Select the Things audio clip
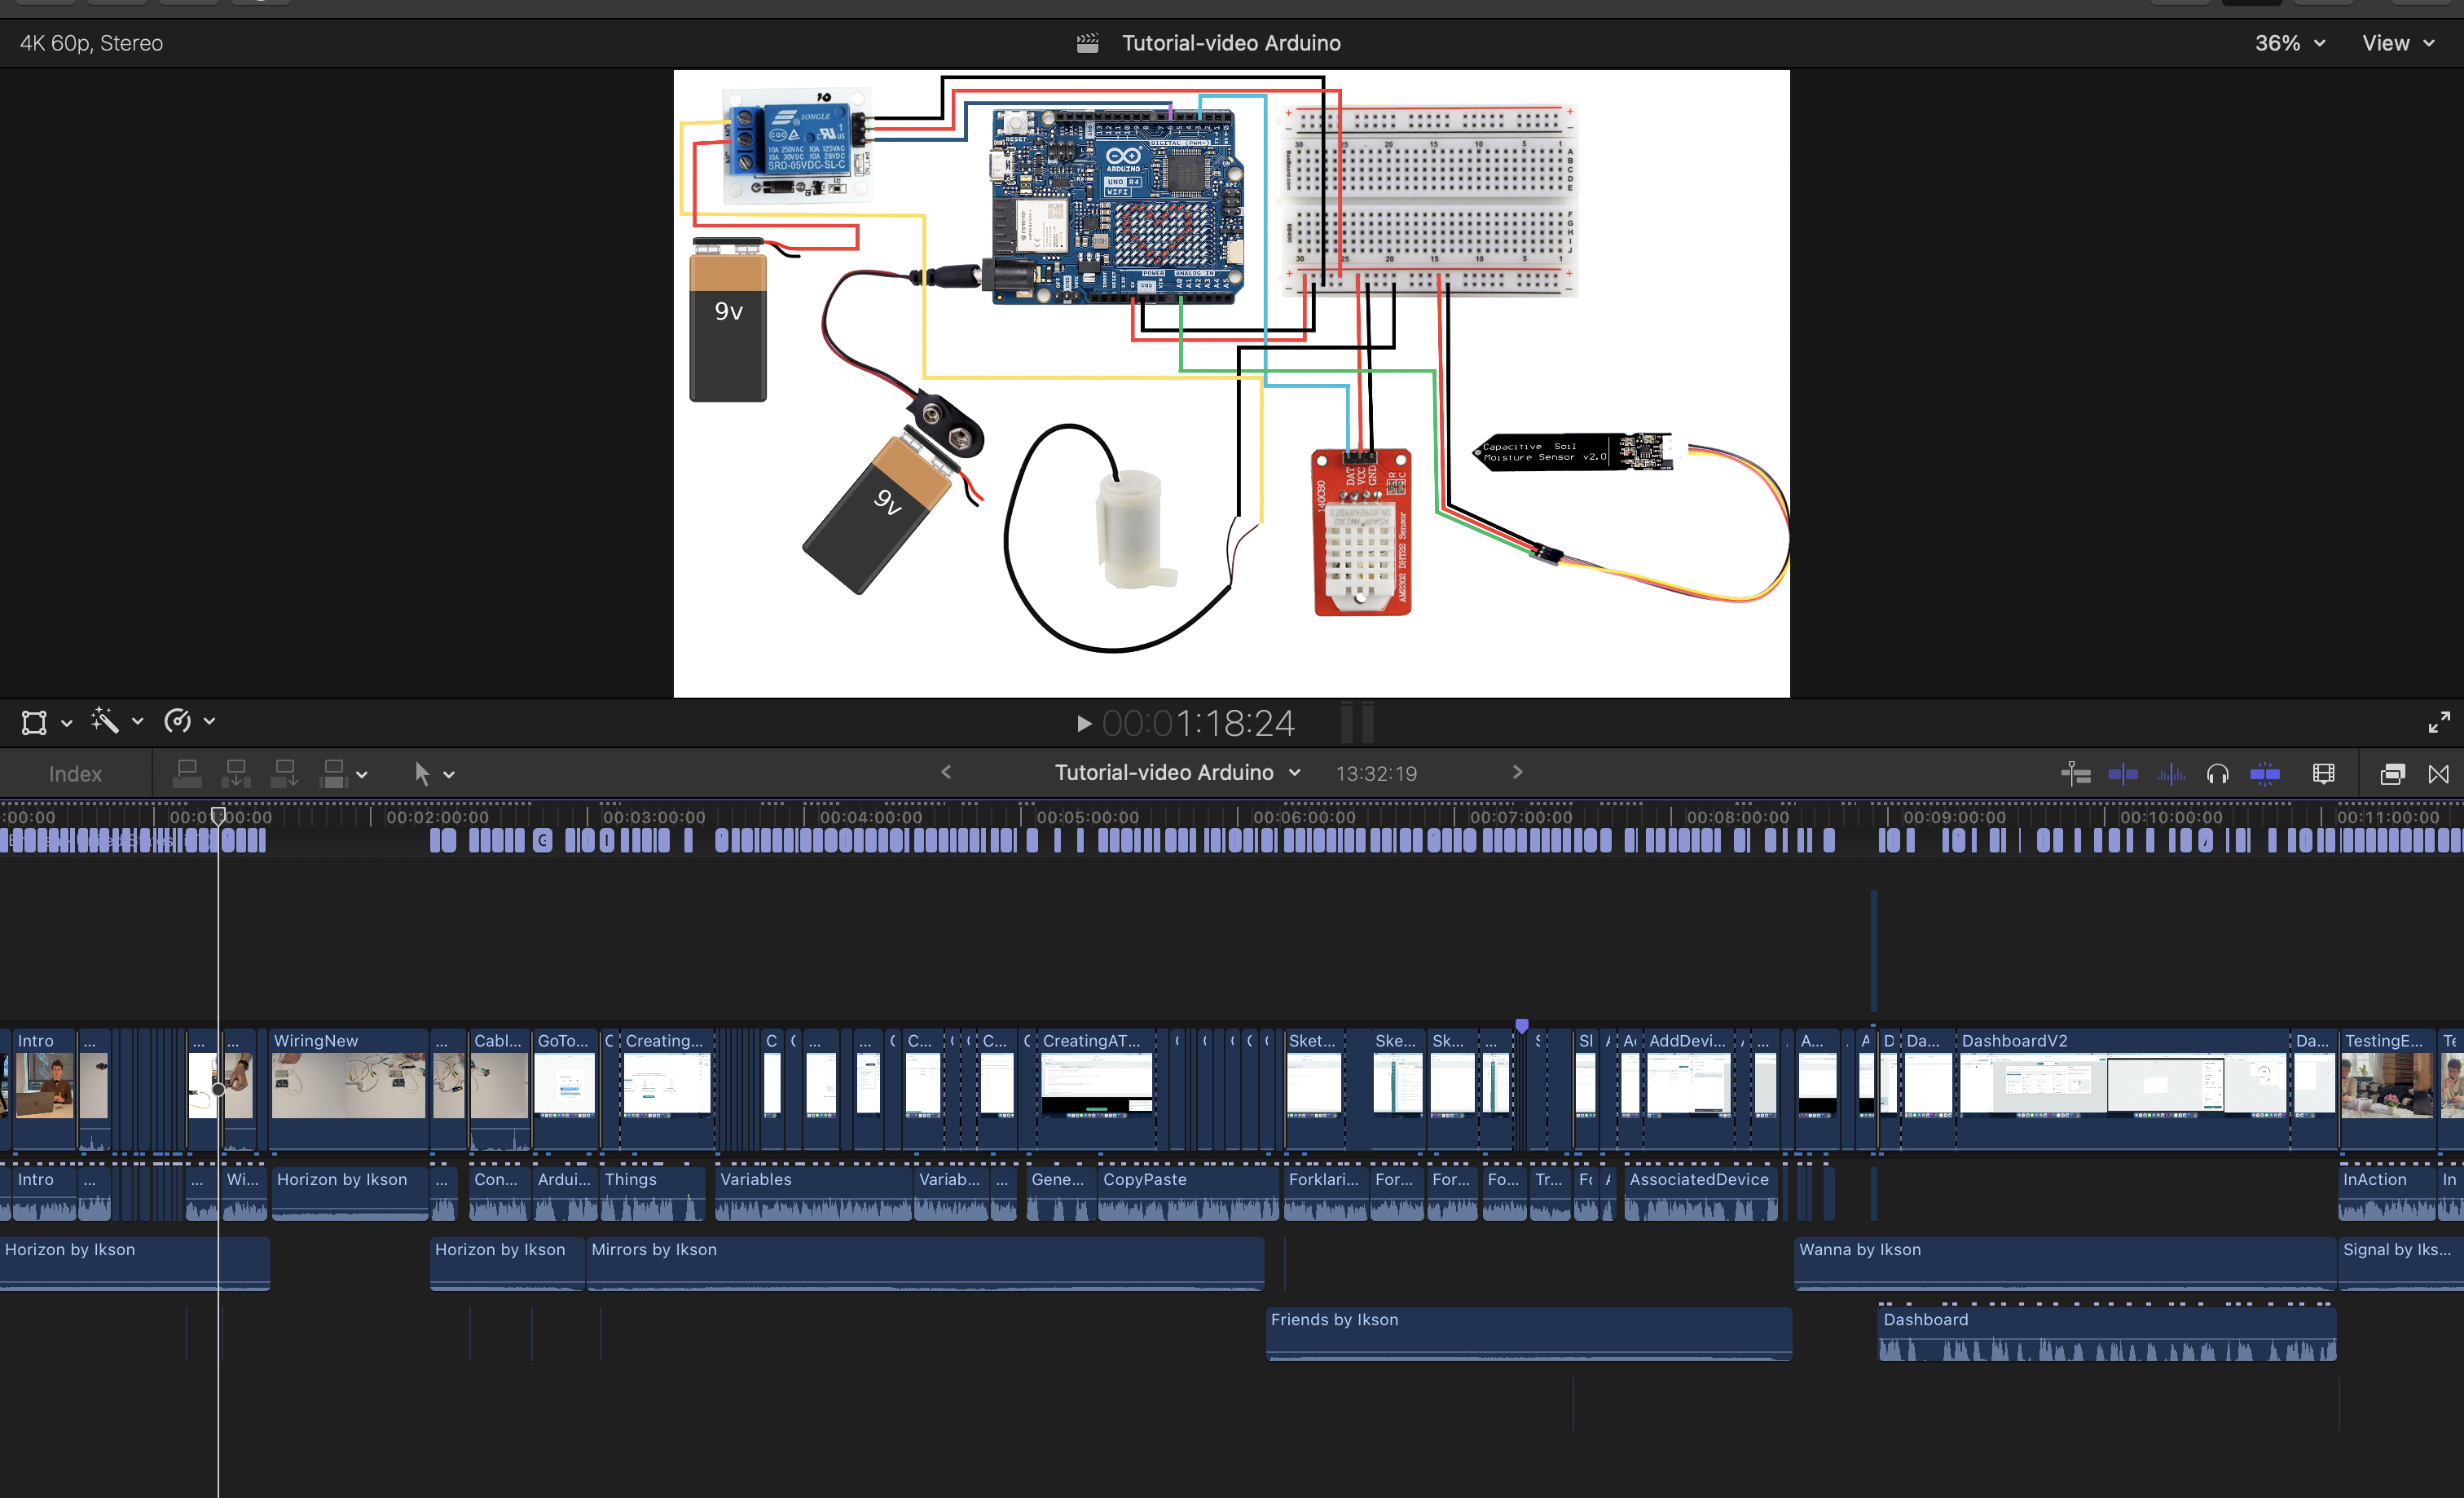 pos(652,1193)
